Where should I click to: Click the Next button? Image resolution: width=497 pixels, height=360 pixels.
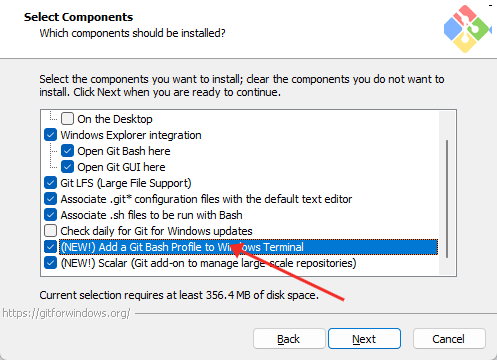pyautogui.click(x=364, y=339)
